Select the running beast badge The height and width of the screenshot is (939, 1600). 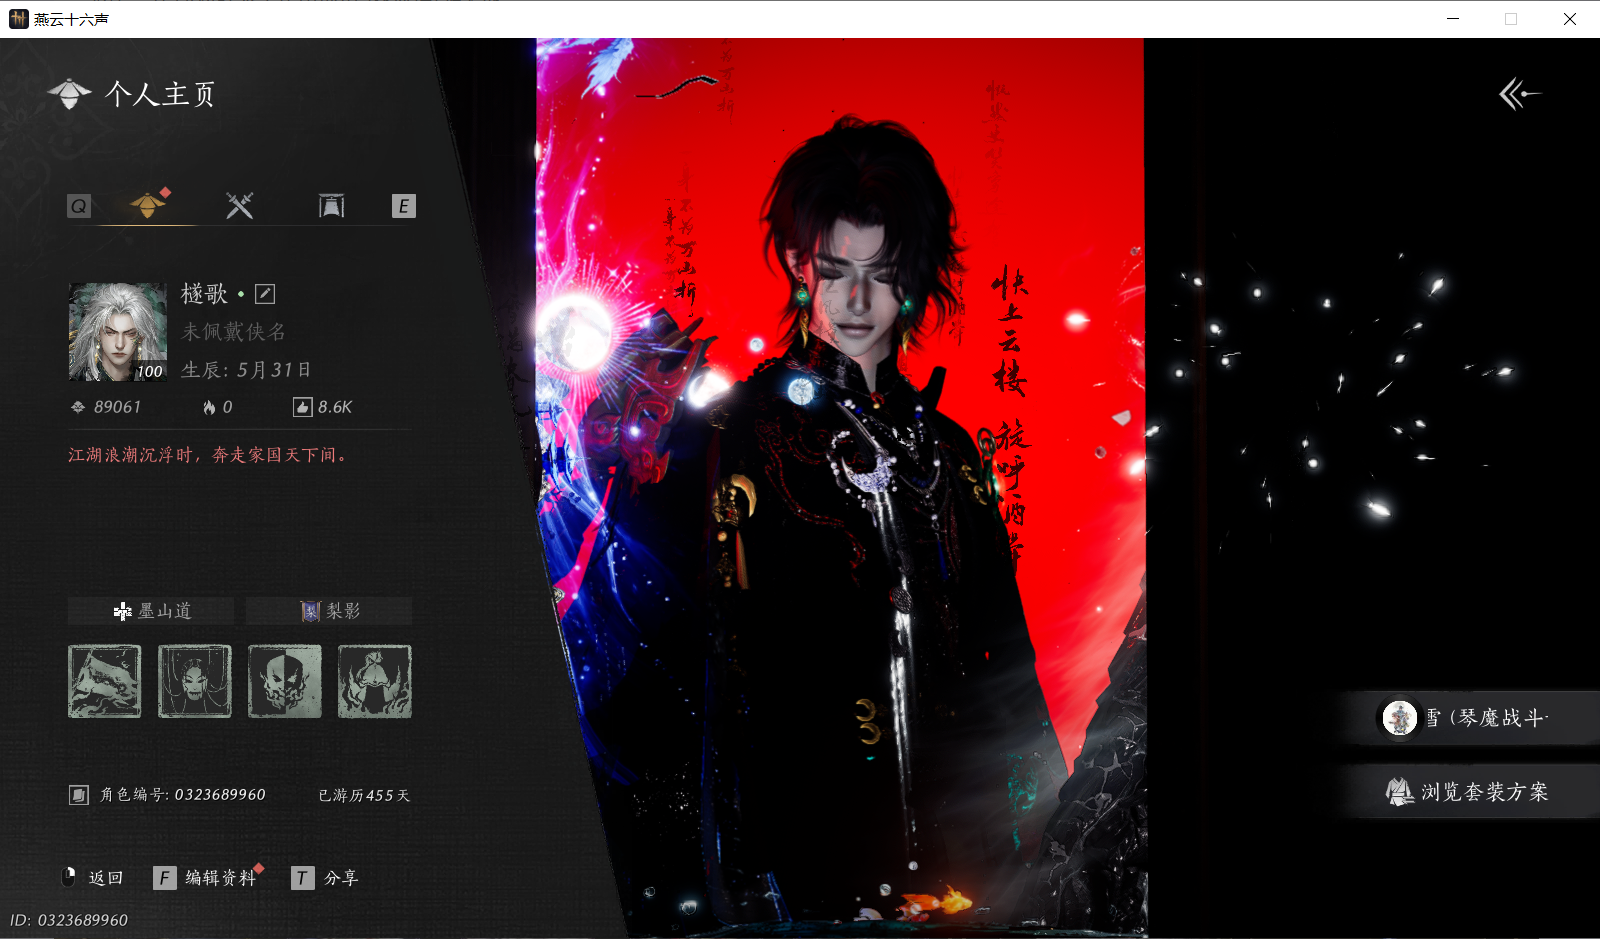click(105, 681)
